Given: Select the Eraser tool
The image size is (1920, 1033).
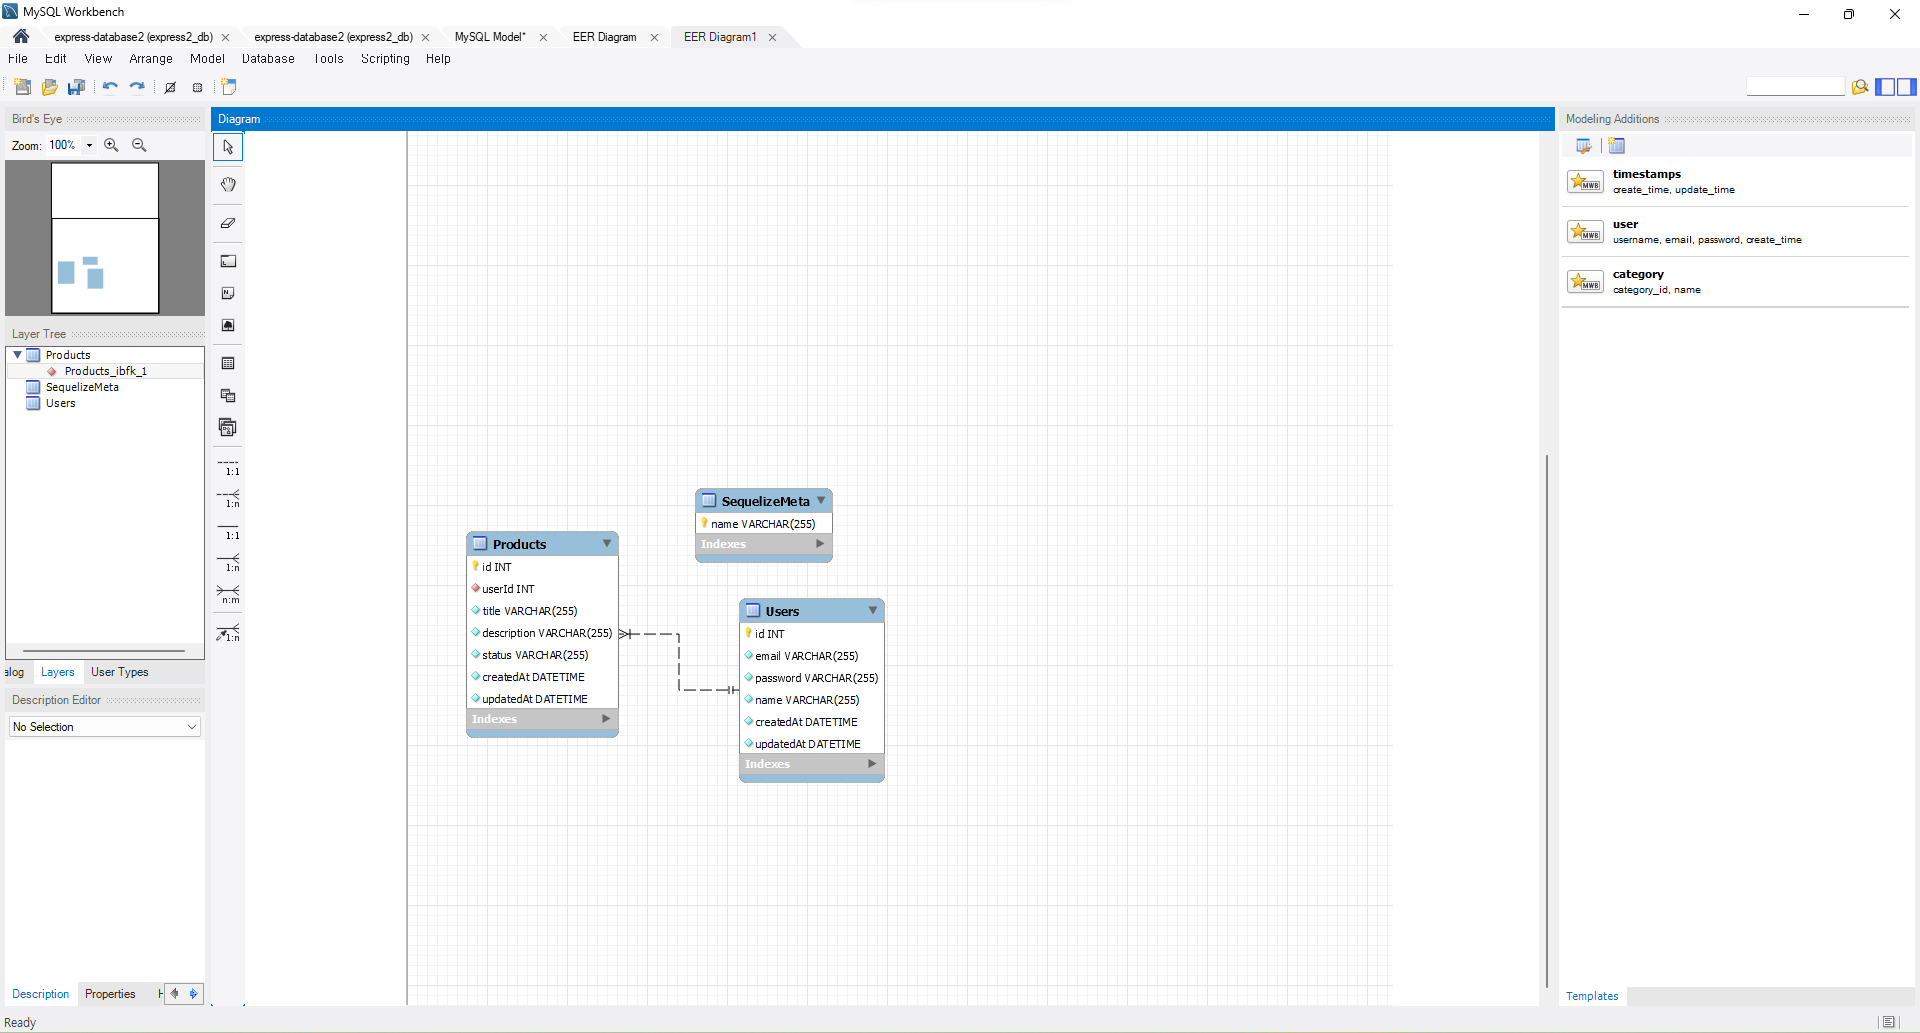Looking at the screenshot, I should [x=228, y=223].
